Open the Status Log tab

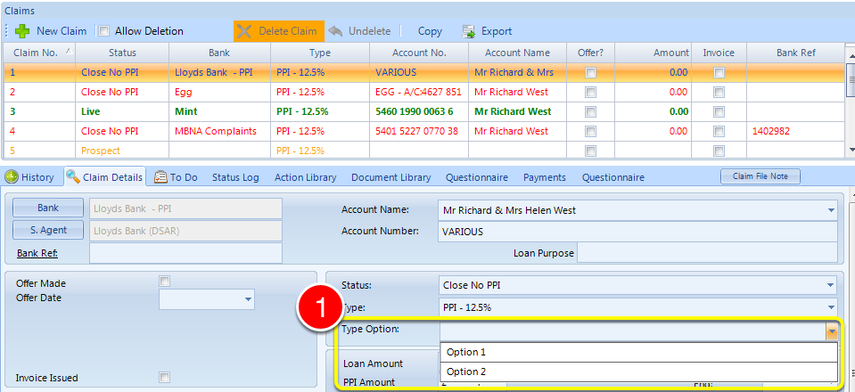click(236, 177)
